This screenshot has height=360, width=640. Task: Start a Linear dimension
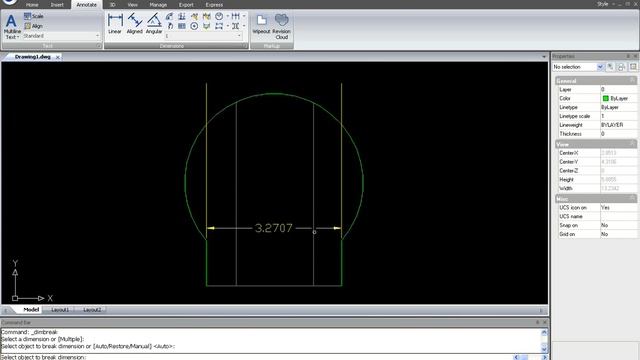point(115,23)
